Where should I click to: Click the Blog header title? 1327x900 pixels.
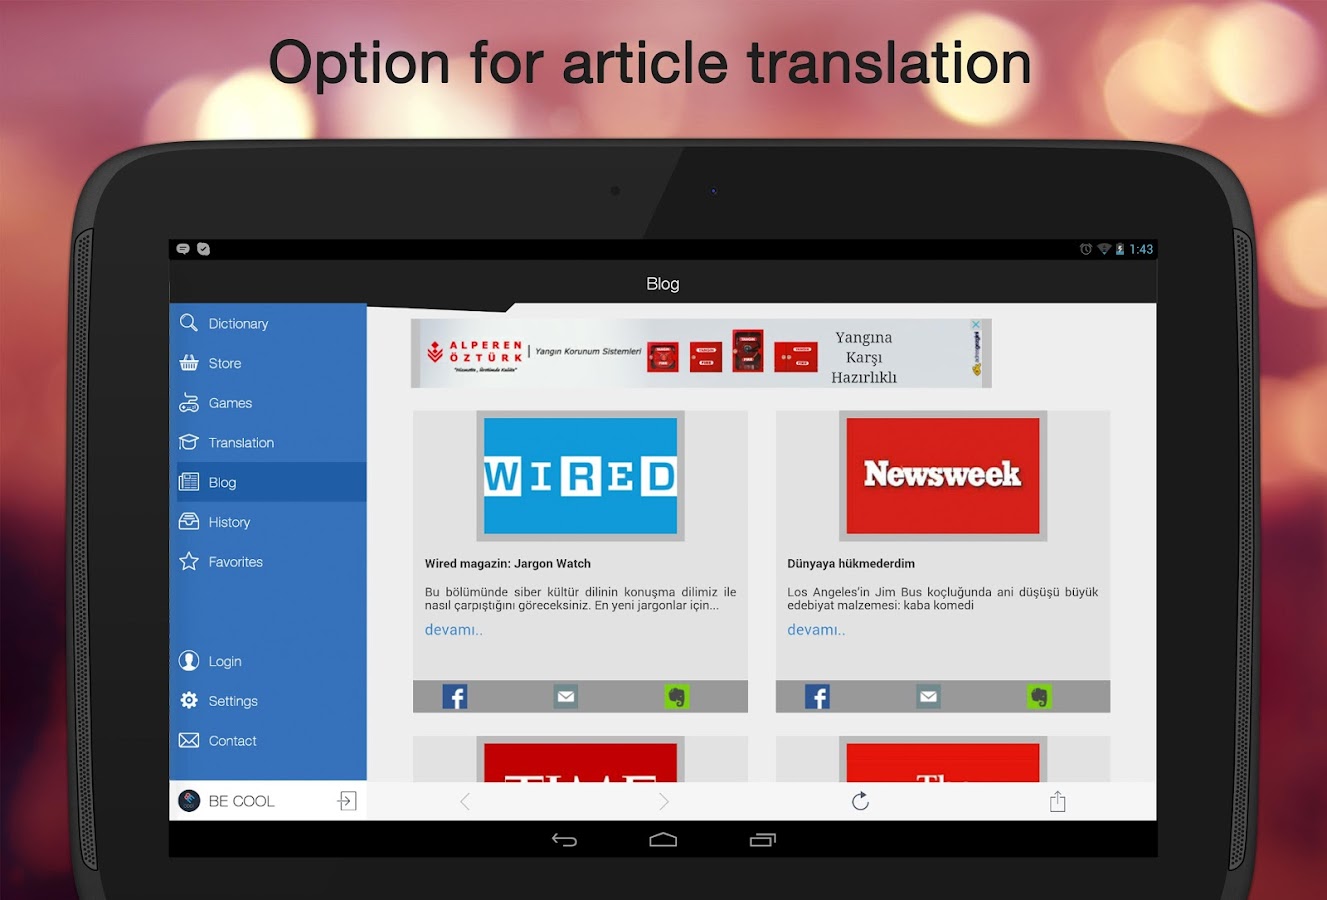pyautogui.click(x=663, y=284)
